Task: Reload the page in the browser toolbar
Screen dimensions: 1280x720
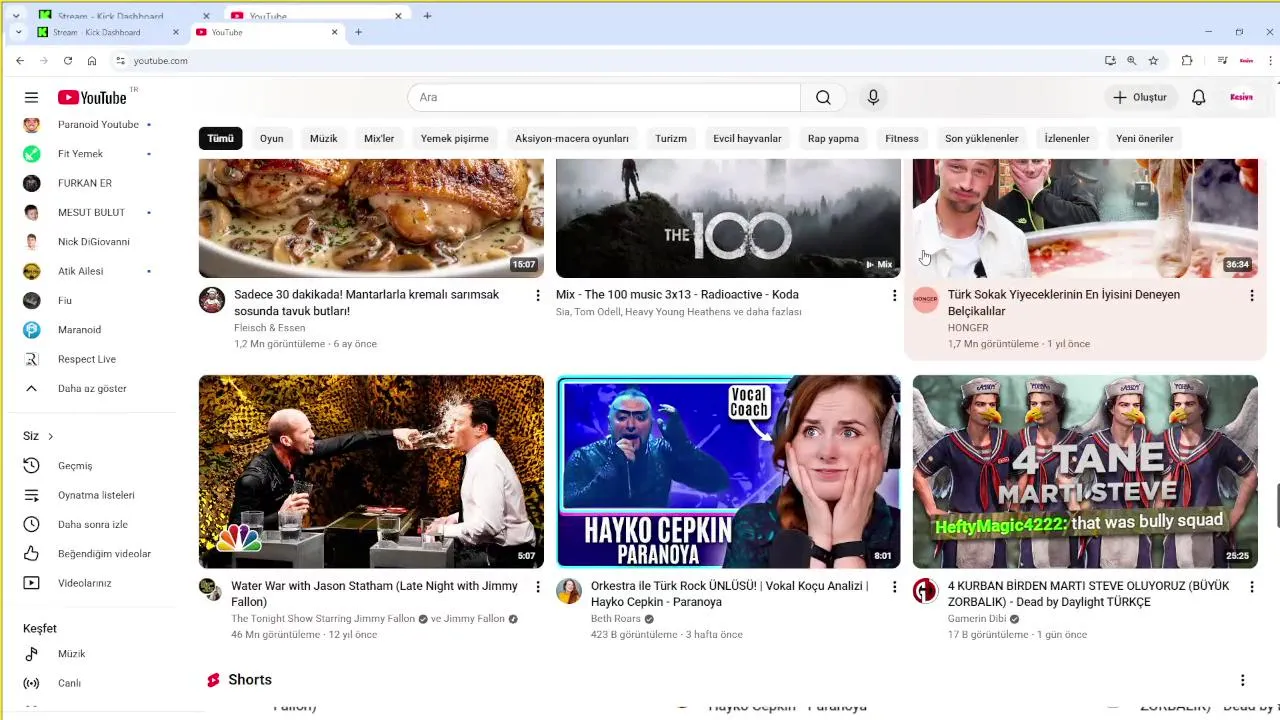Action: (68, 61)
